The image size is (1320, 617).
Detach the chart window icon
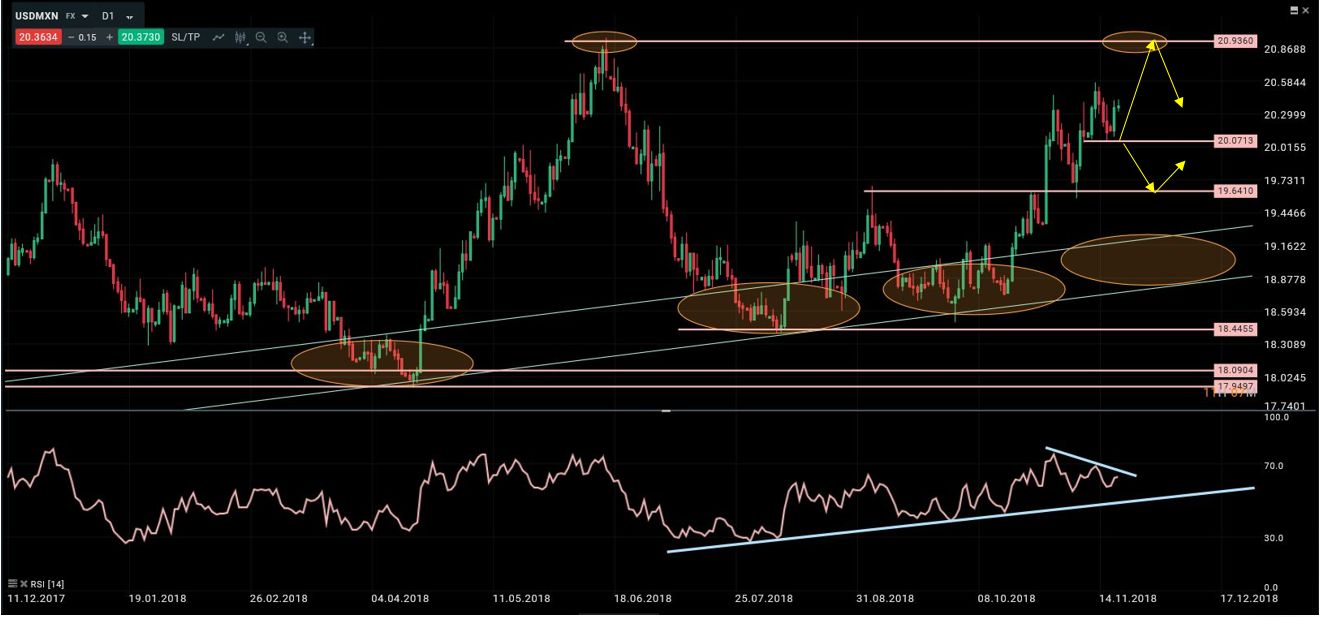[x=1294, y=10]
